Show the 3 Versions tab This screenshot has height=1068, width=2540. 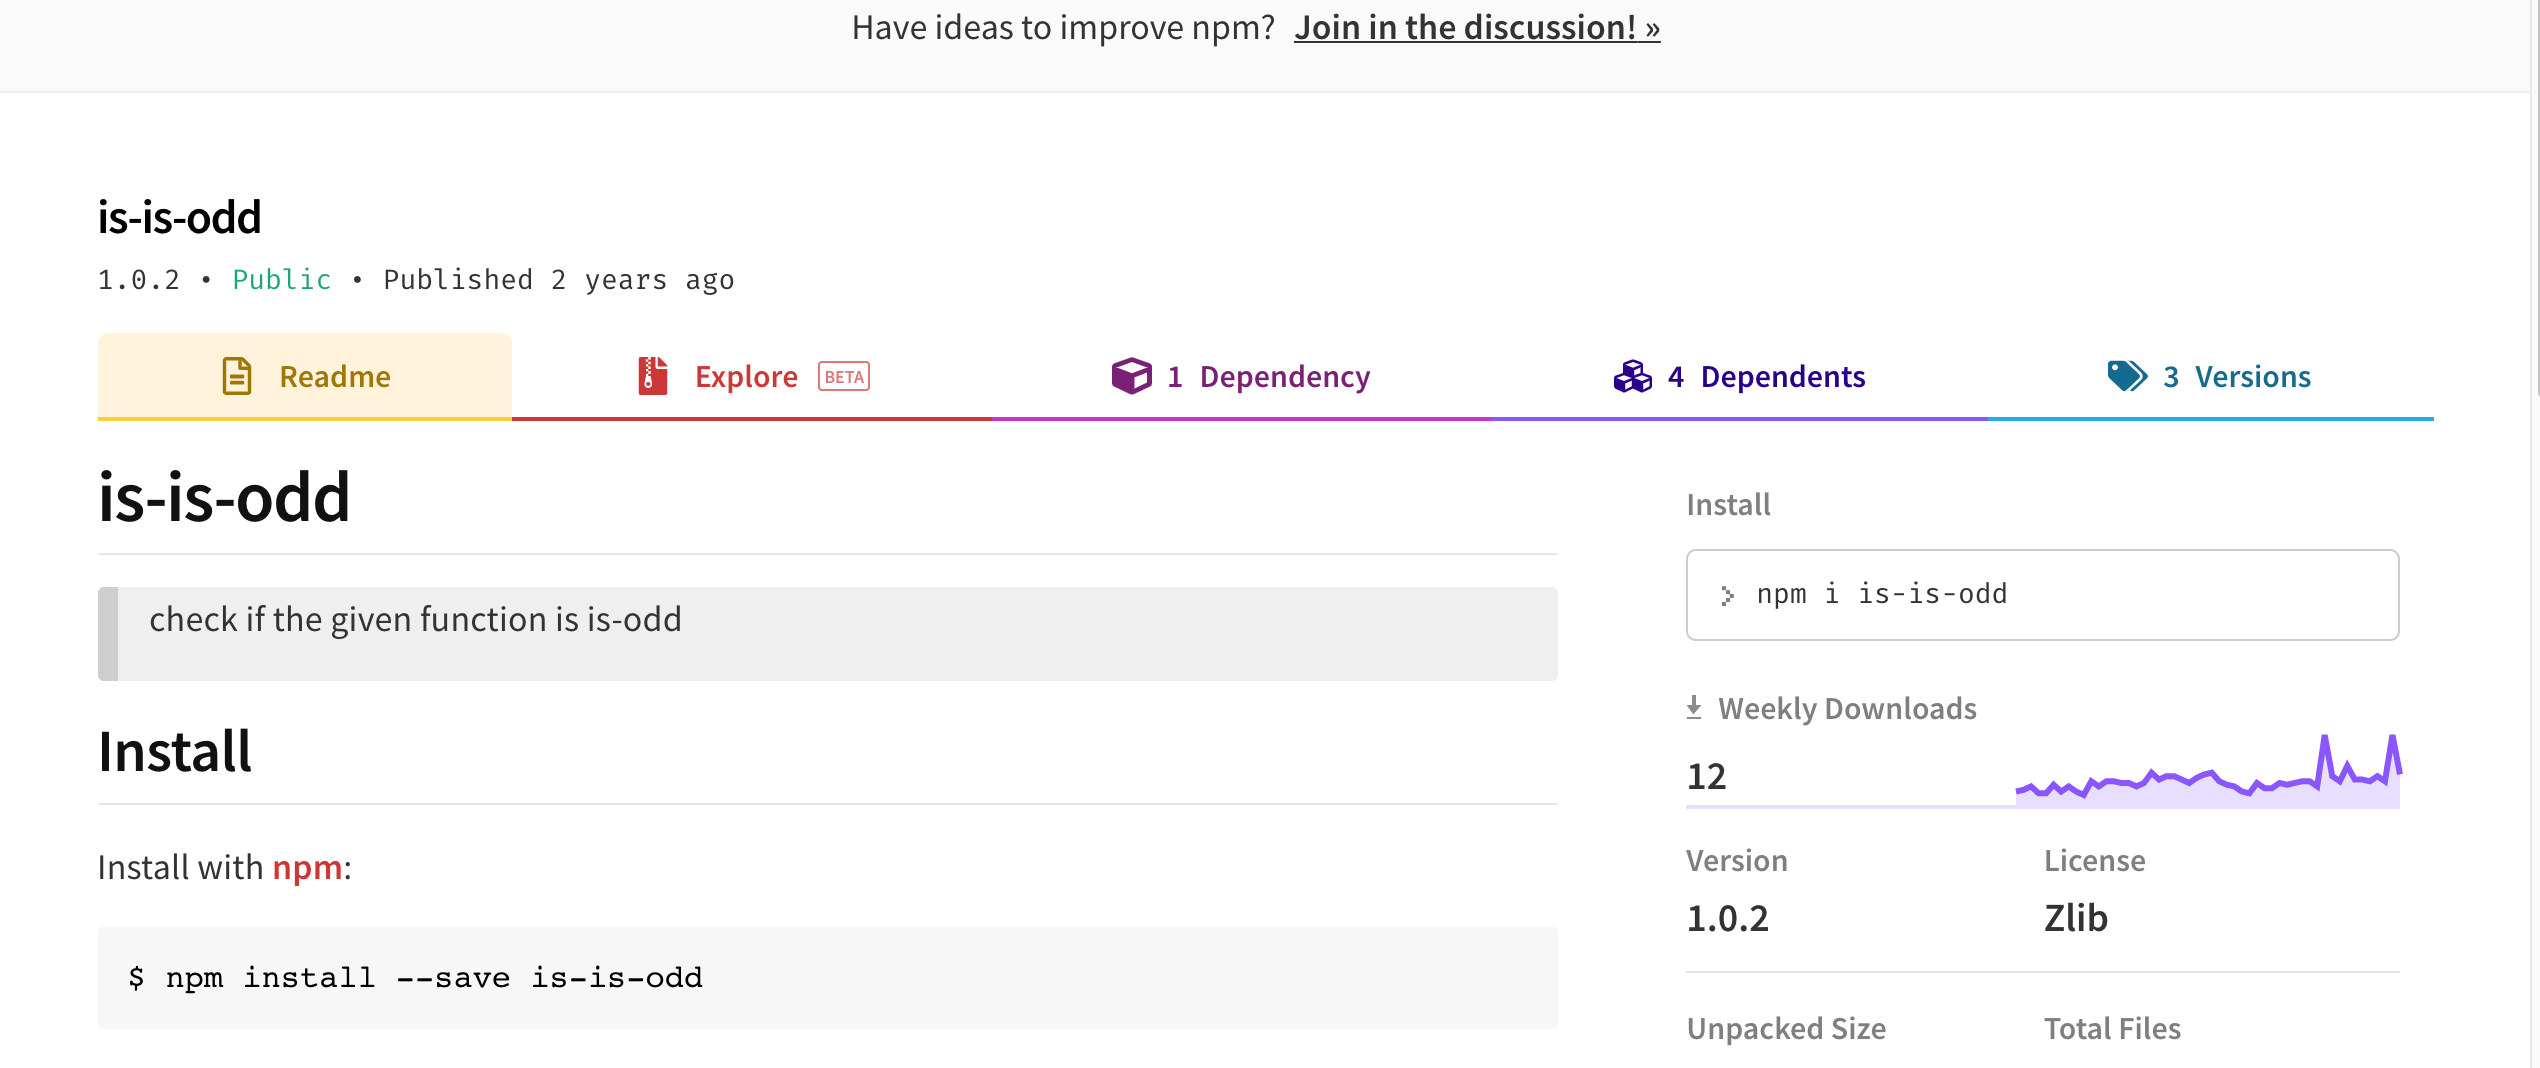point(2210,376)
